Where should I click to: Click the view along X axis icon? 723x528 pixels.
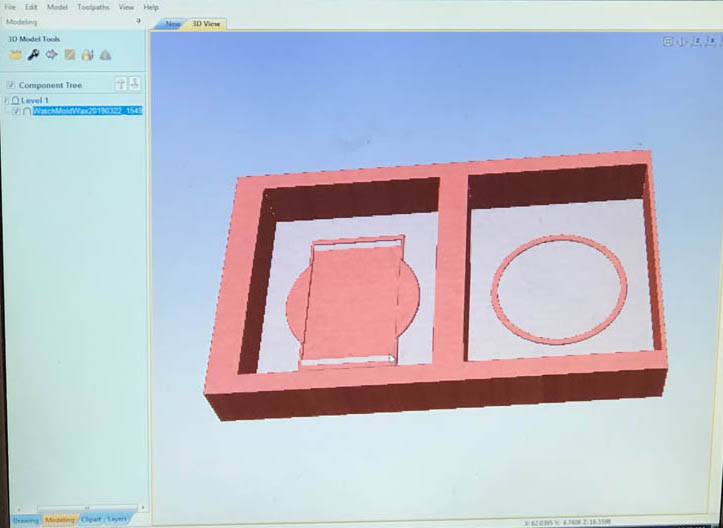(711, 41)
